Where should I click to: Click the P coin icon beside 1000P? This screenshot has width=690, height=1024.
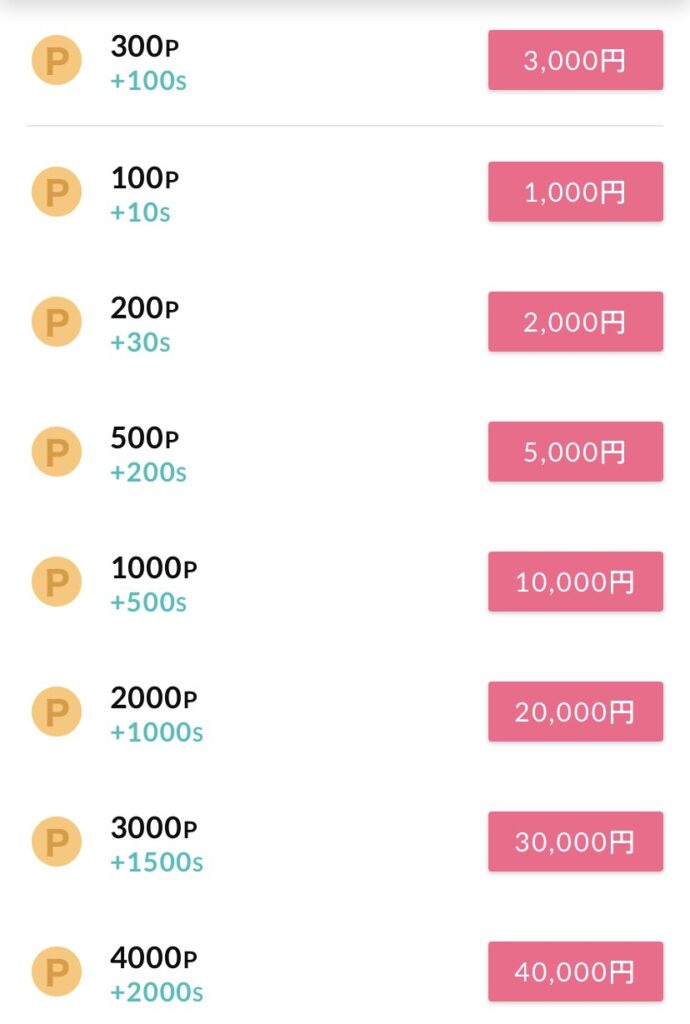pyautogui.click(x=56, y=581)
